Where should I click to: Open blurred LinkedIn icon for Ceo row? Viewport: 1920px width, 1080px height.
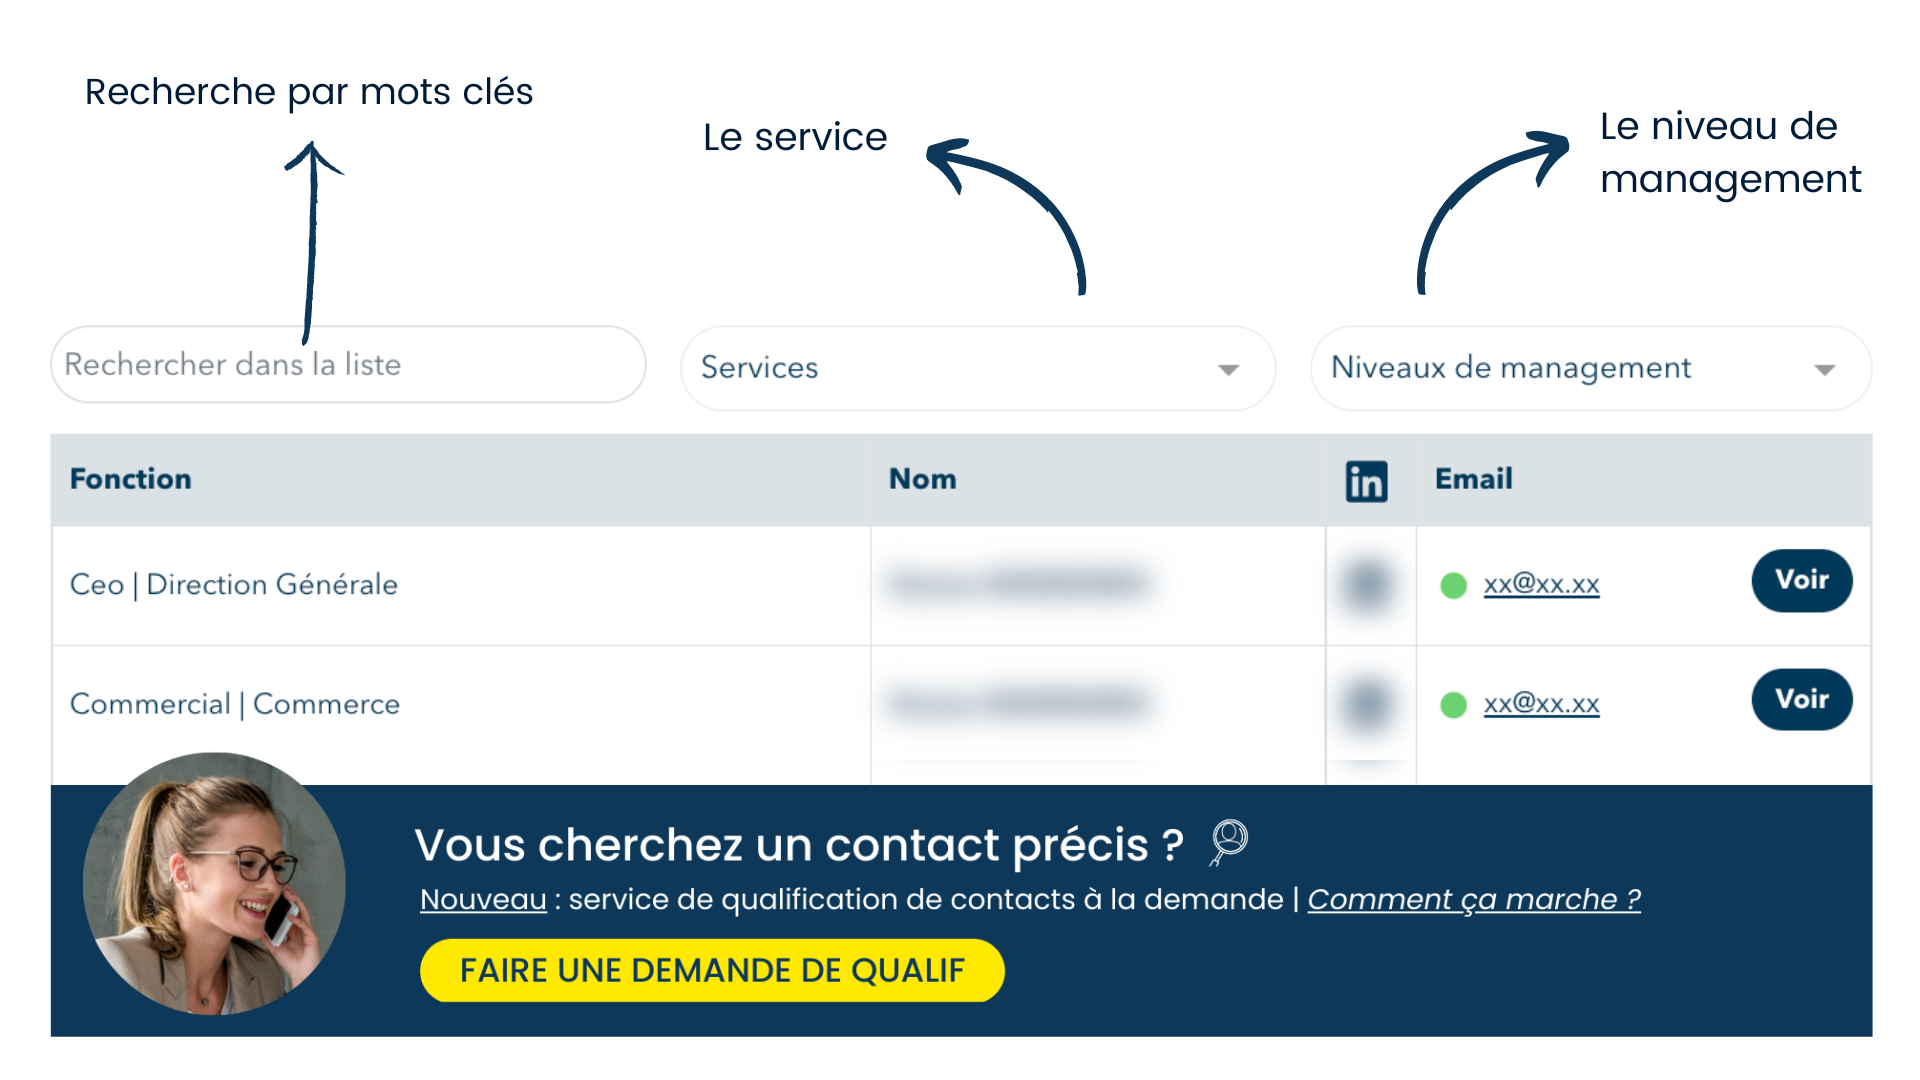coord(1368,584)
